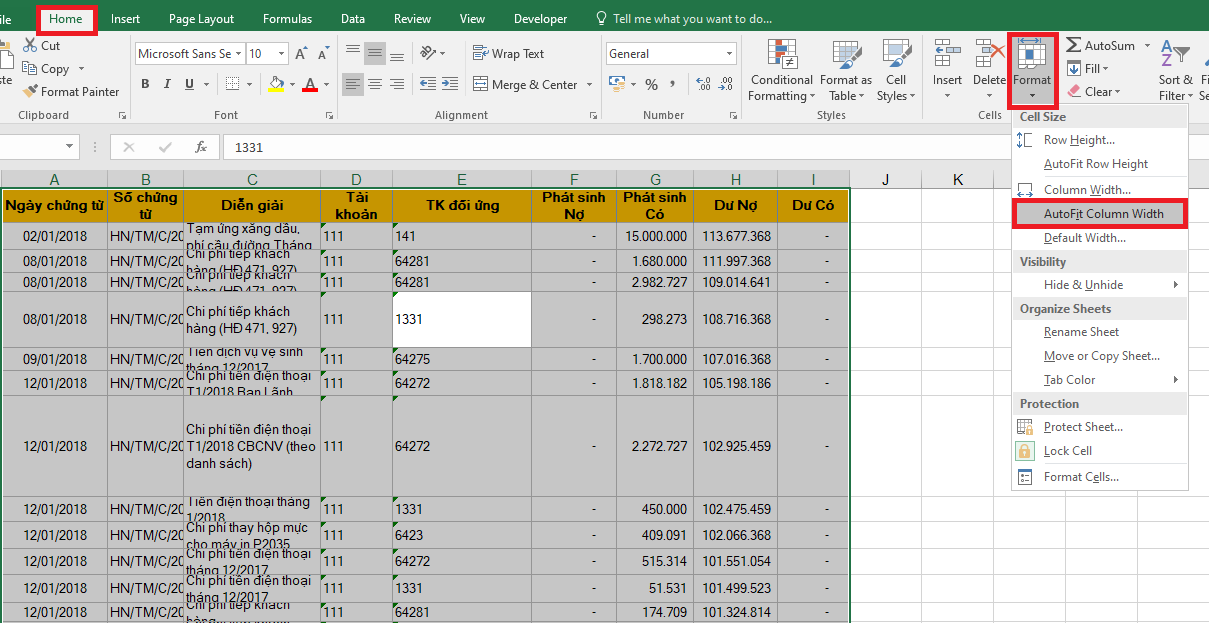Screen dimensions: 1209x623
Task: Click the Cut scissors icon
Action: (29, 46)
